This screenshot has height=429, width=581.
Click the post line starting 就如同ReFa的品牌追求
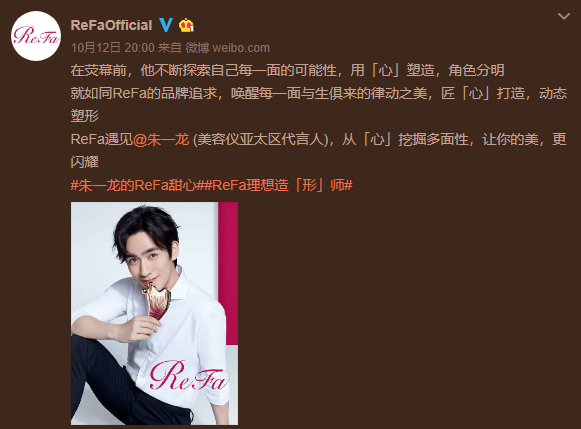click(x=319, y=93)
